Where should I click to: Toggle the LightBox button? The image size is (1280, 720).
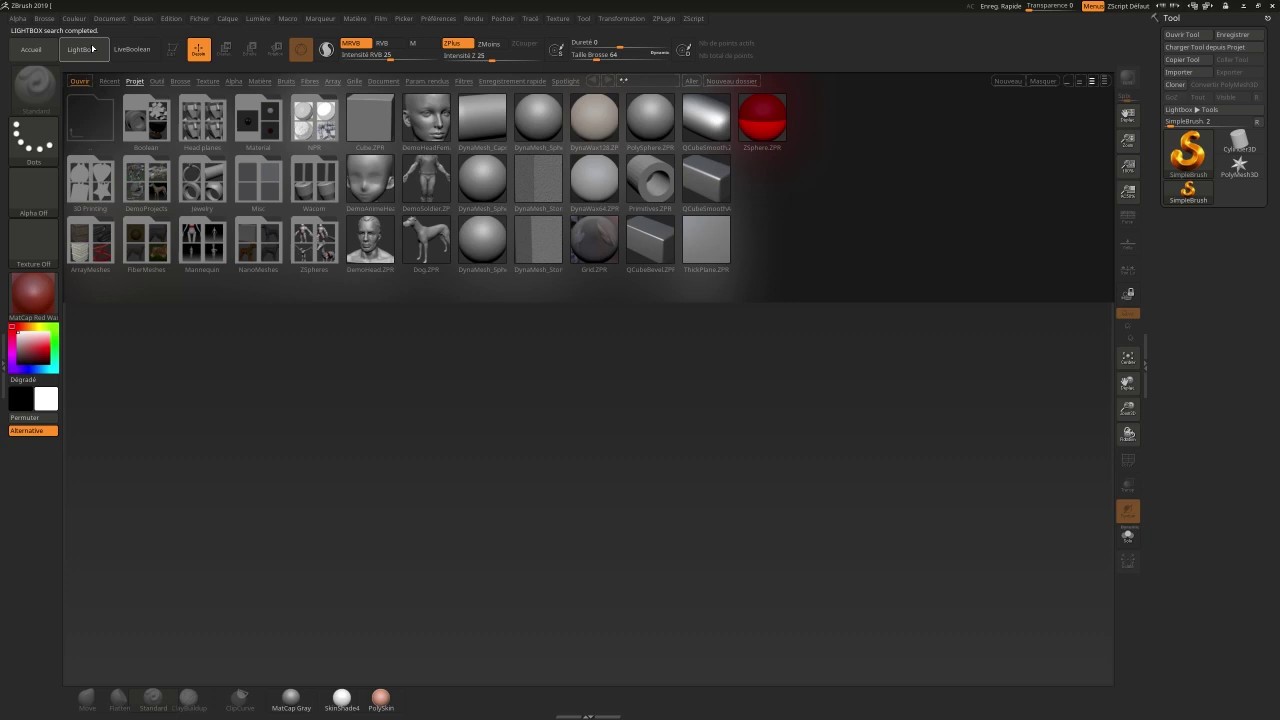coord(84,50)
